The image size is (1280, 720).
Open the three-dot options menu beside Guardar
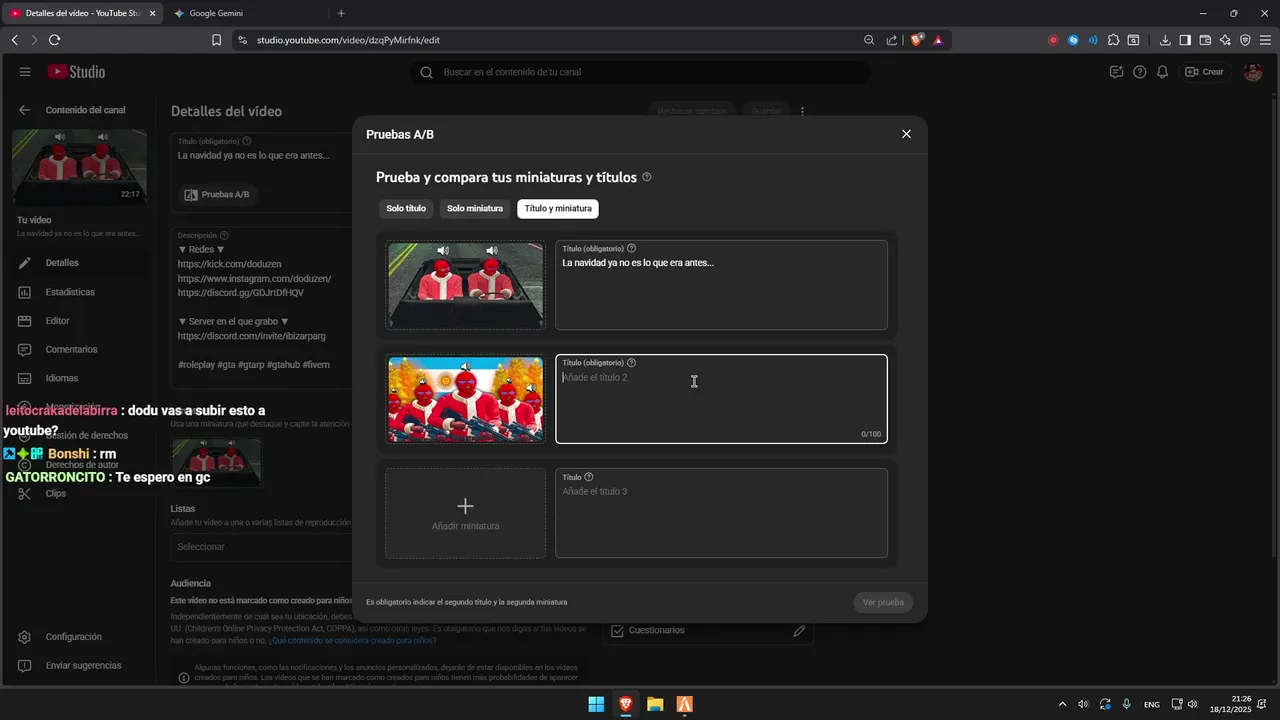(802, 111)
